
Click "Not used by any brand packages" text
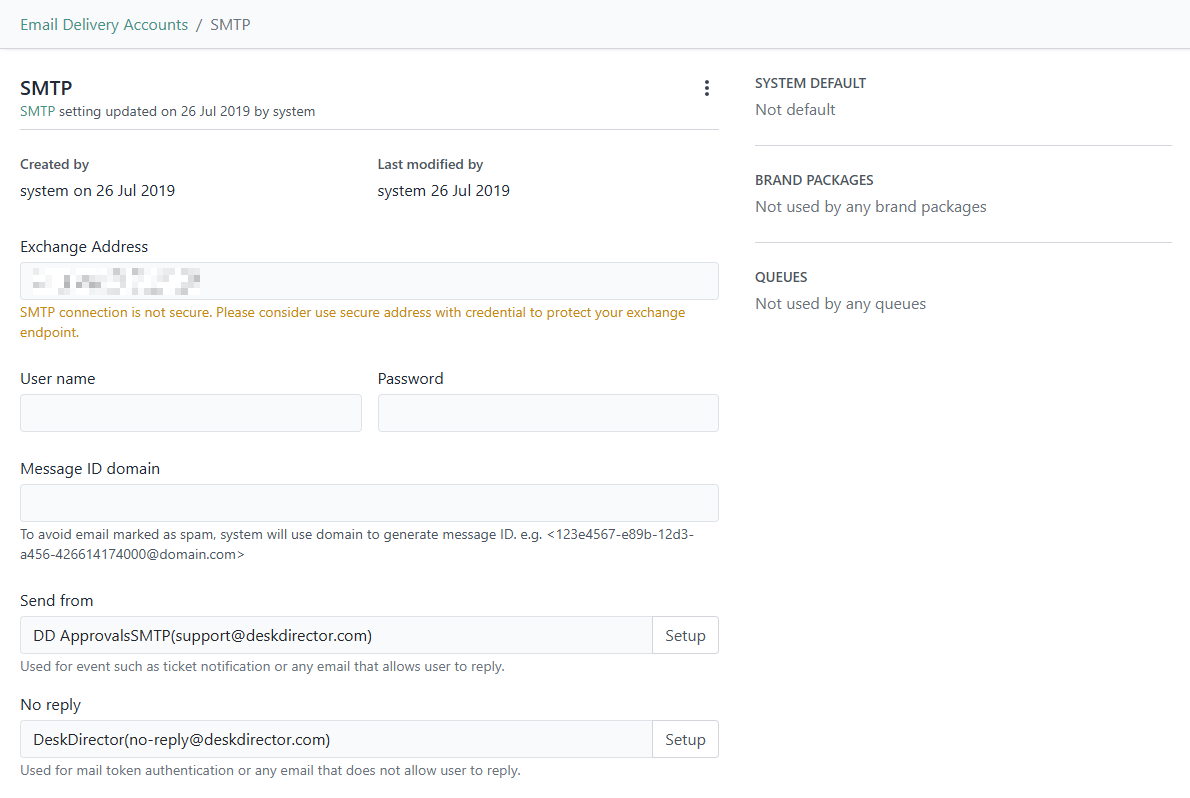(x=870, y=207)
